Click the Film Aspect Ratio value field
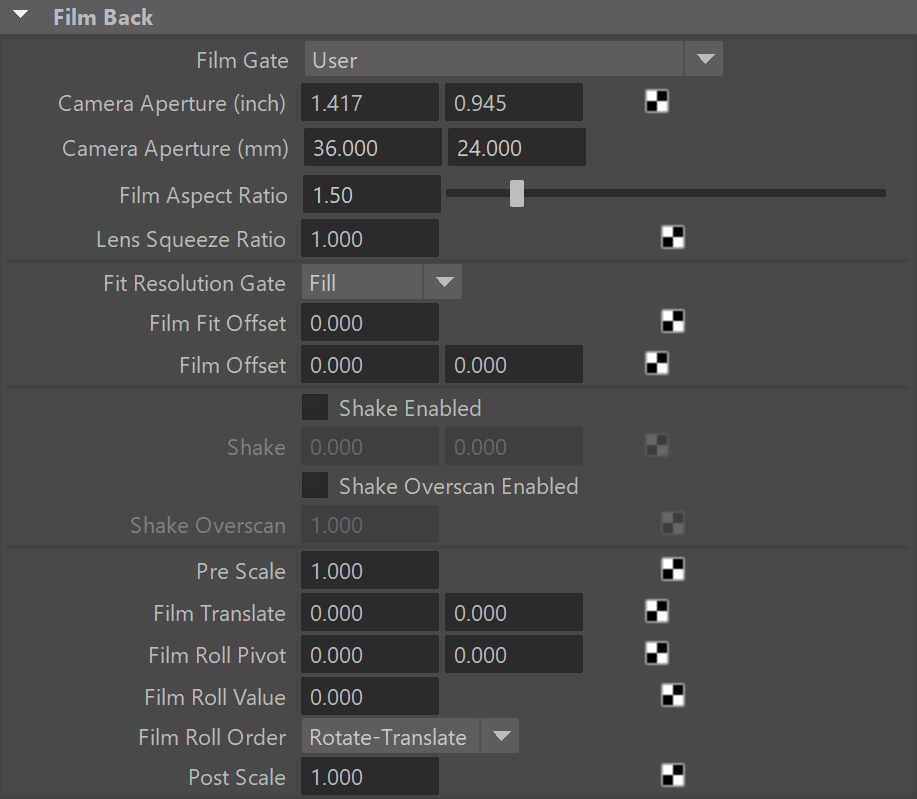This screenshot has width=917, height=799. [371, 194]
